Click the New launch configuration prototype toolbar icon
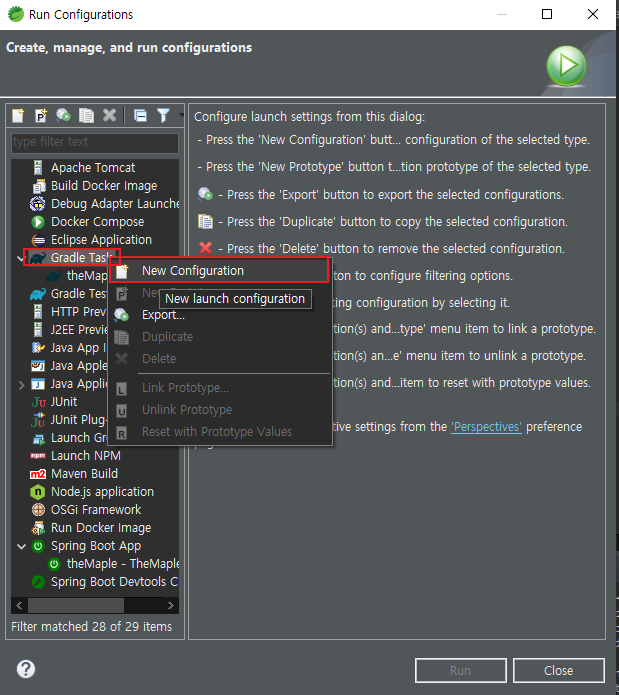 point(41,116)
